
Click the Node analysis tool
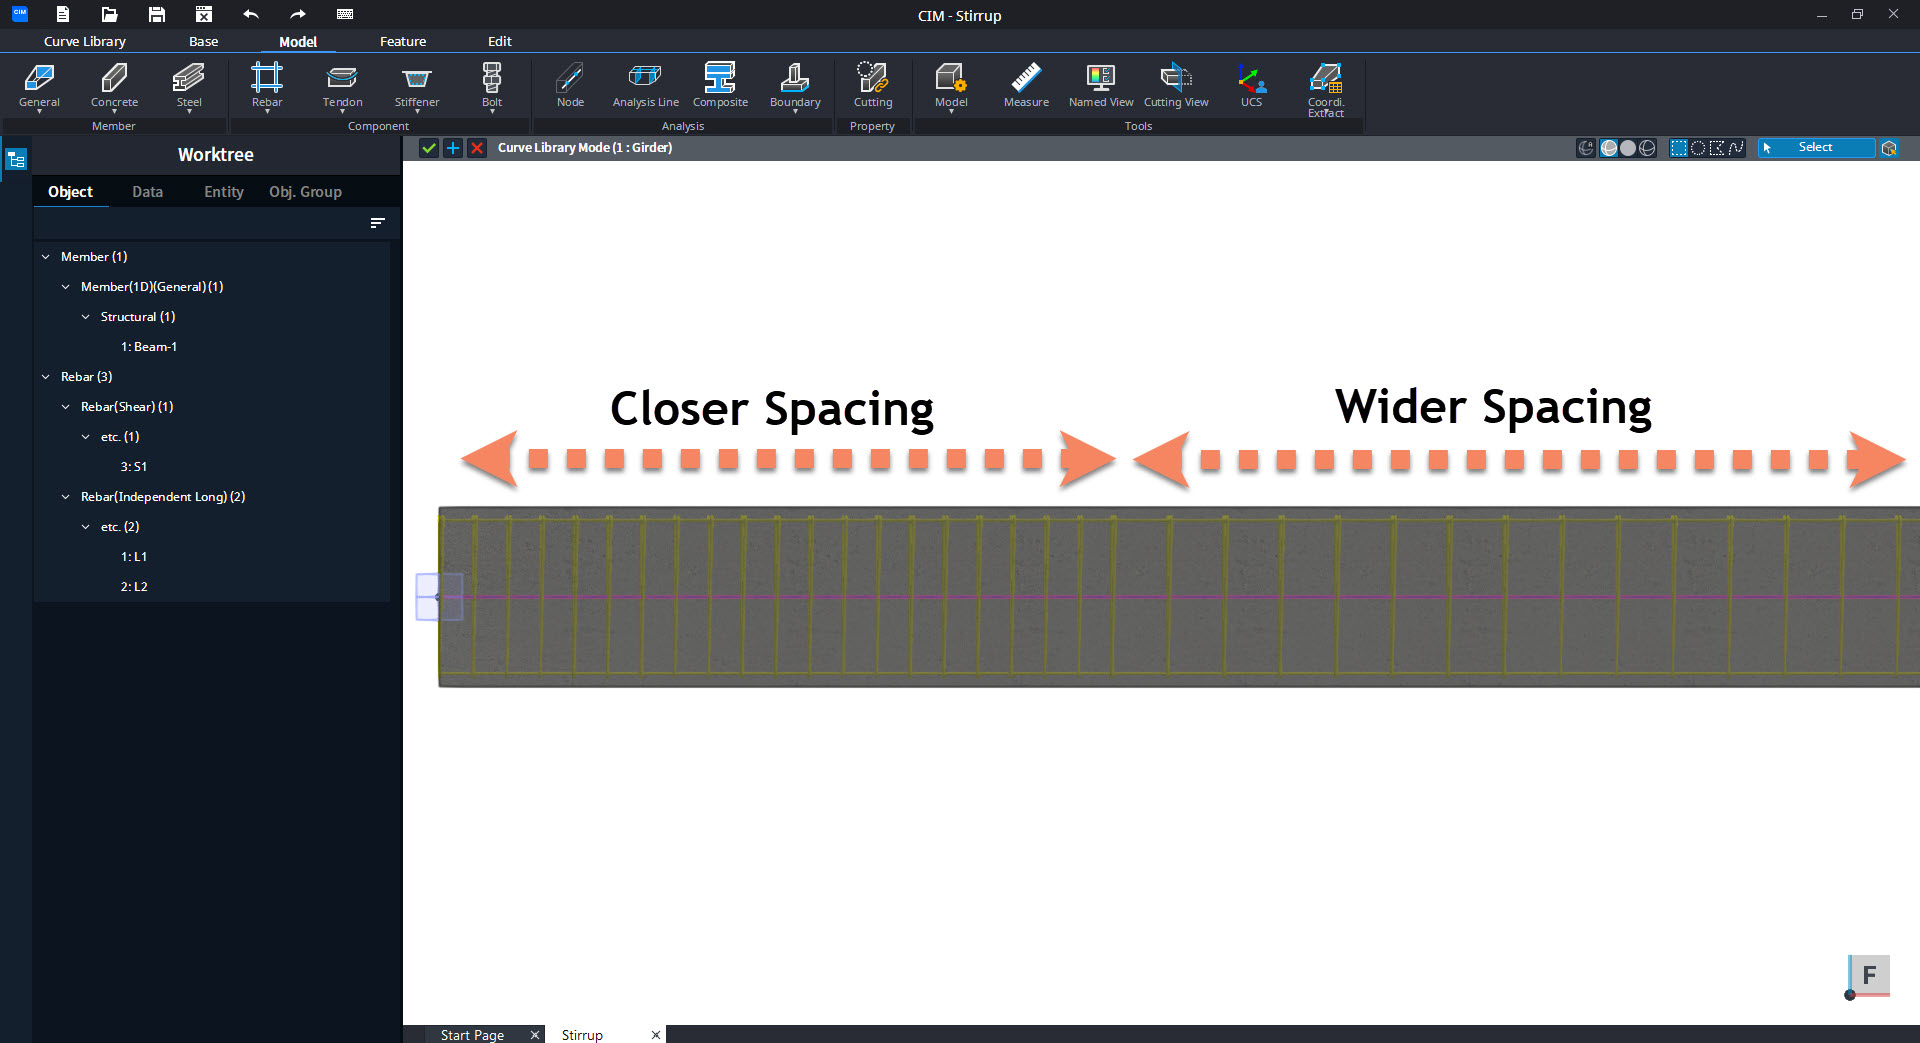(x=570, y=86)
